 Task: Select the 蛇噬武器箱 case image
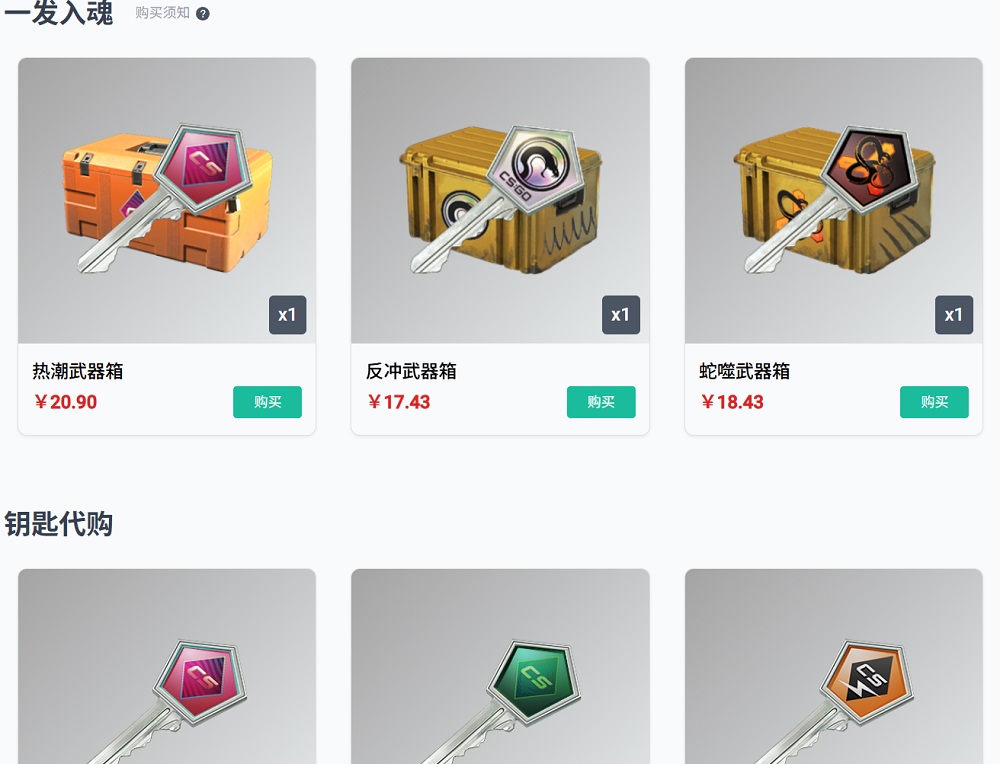tap(834, 200)
